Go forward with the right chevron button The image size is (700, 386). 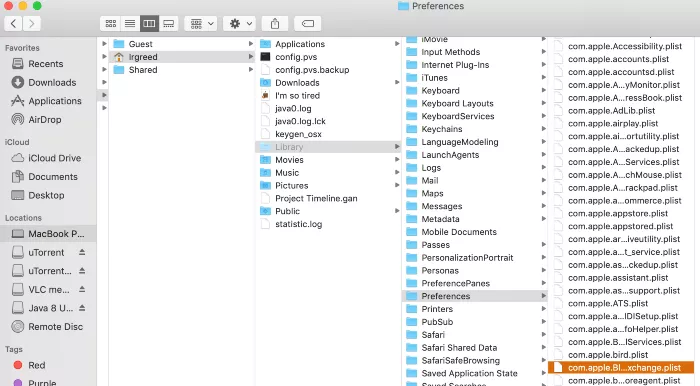(32, 24)
